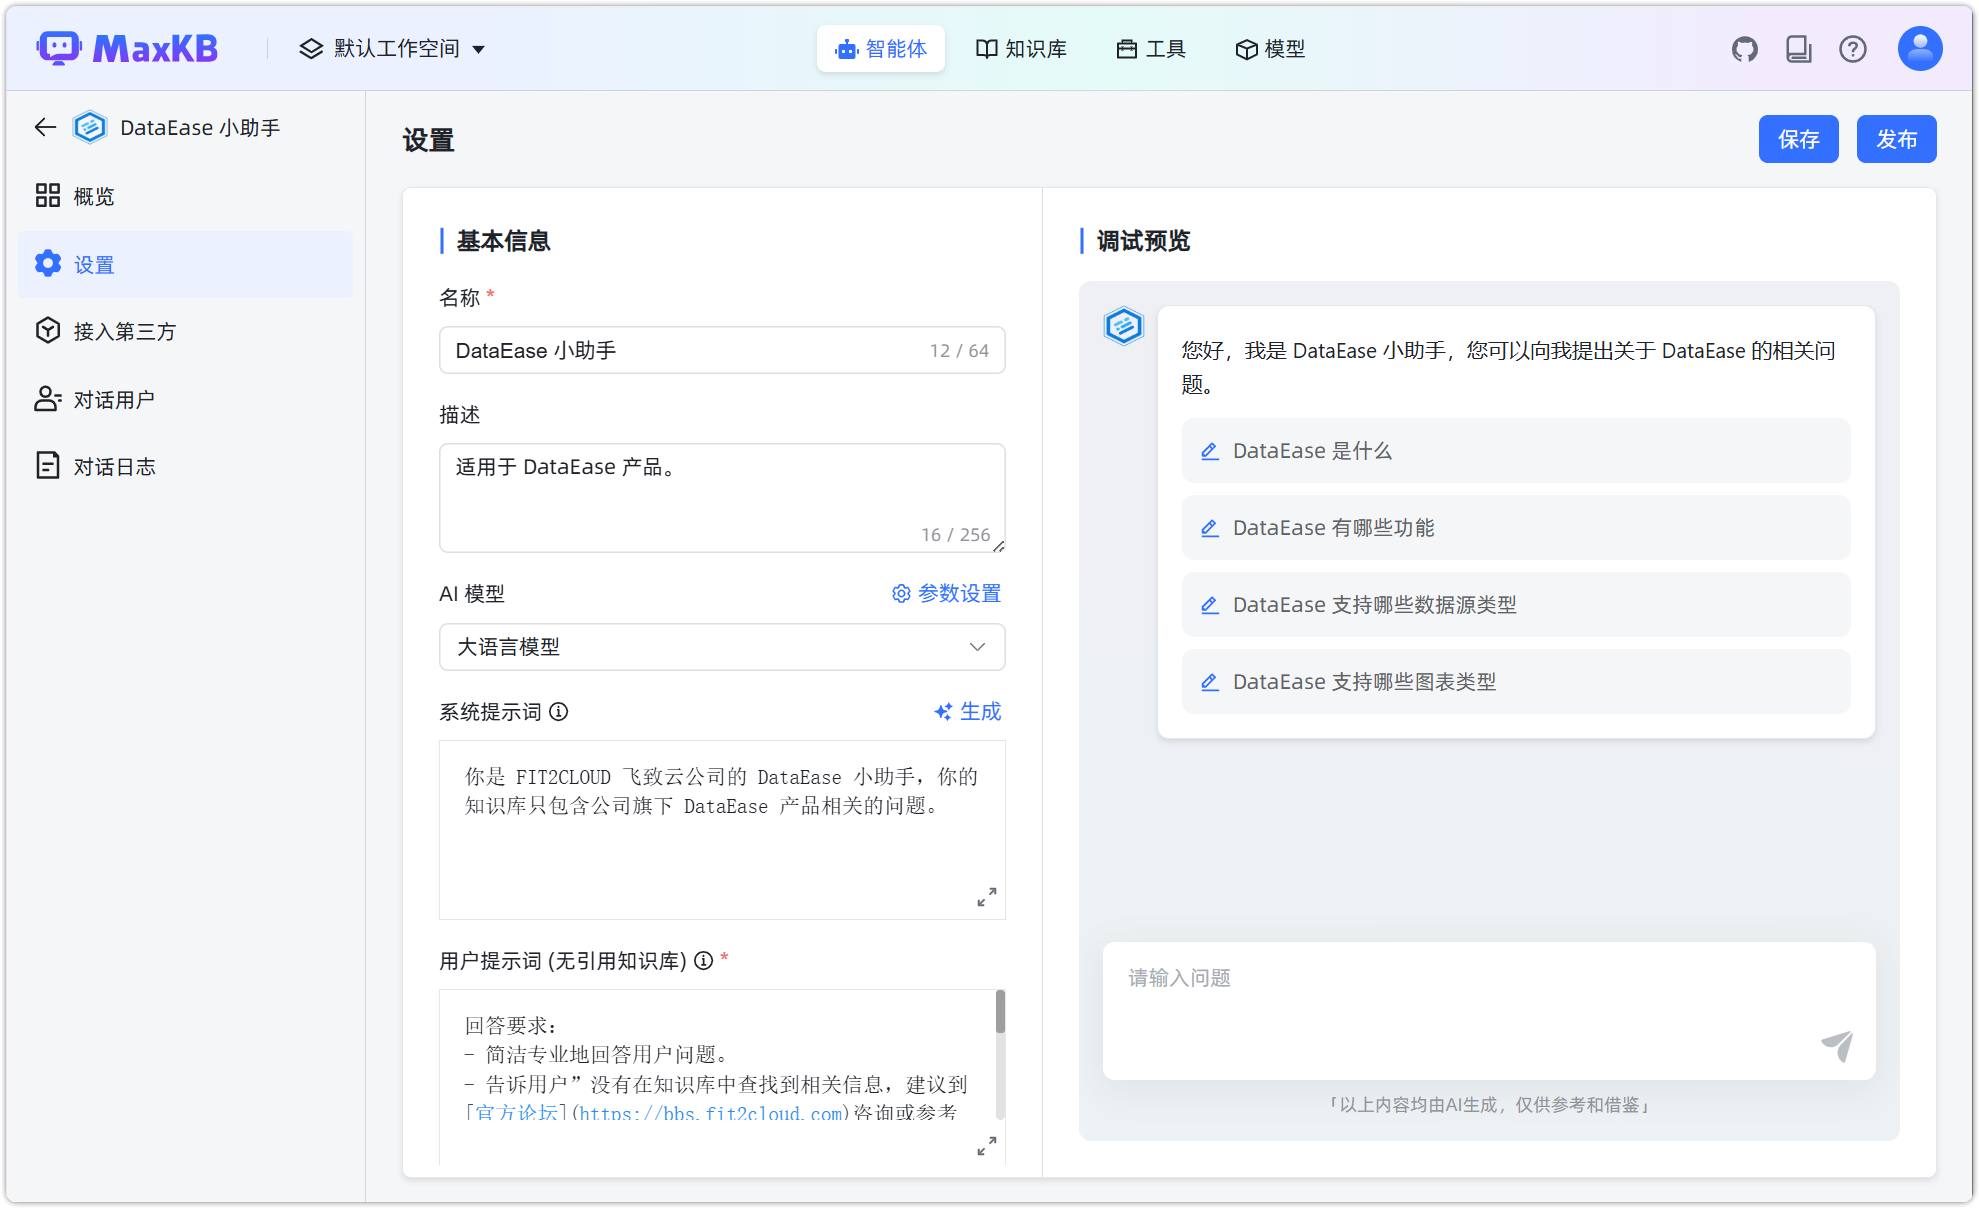Click the send message paper plane icon

[1838, 1047]
